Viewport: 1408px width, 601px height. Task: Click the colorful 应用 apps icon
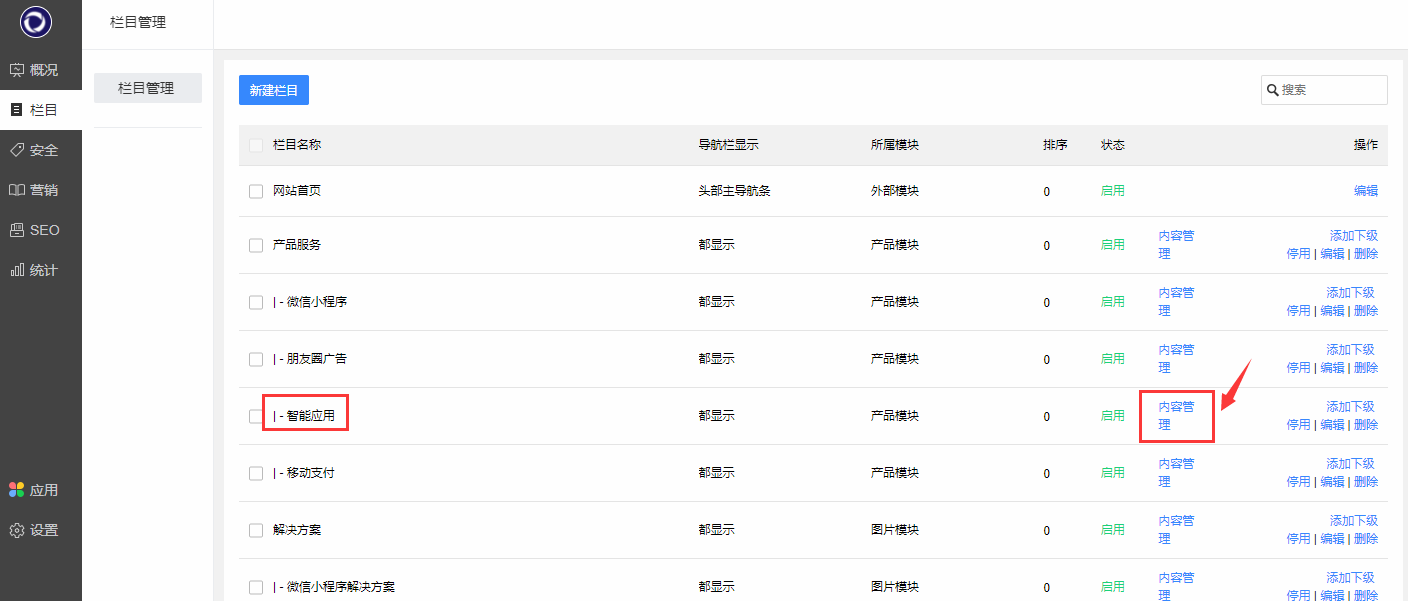(16, 490)
